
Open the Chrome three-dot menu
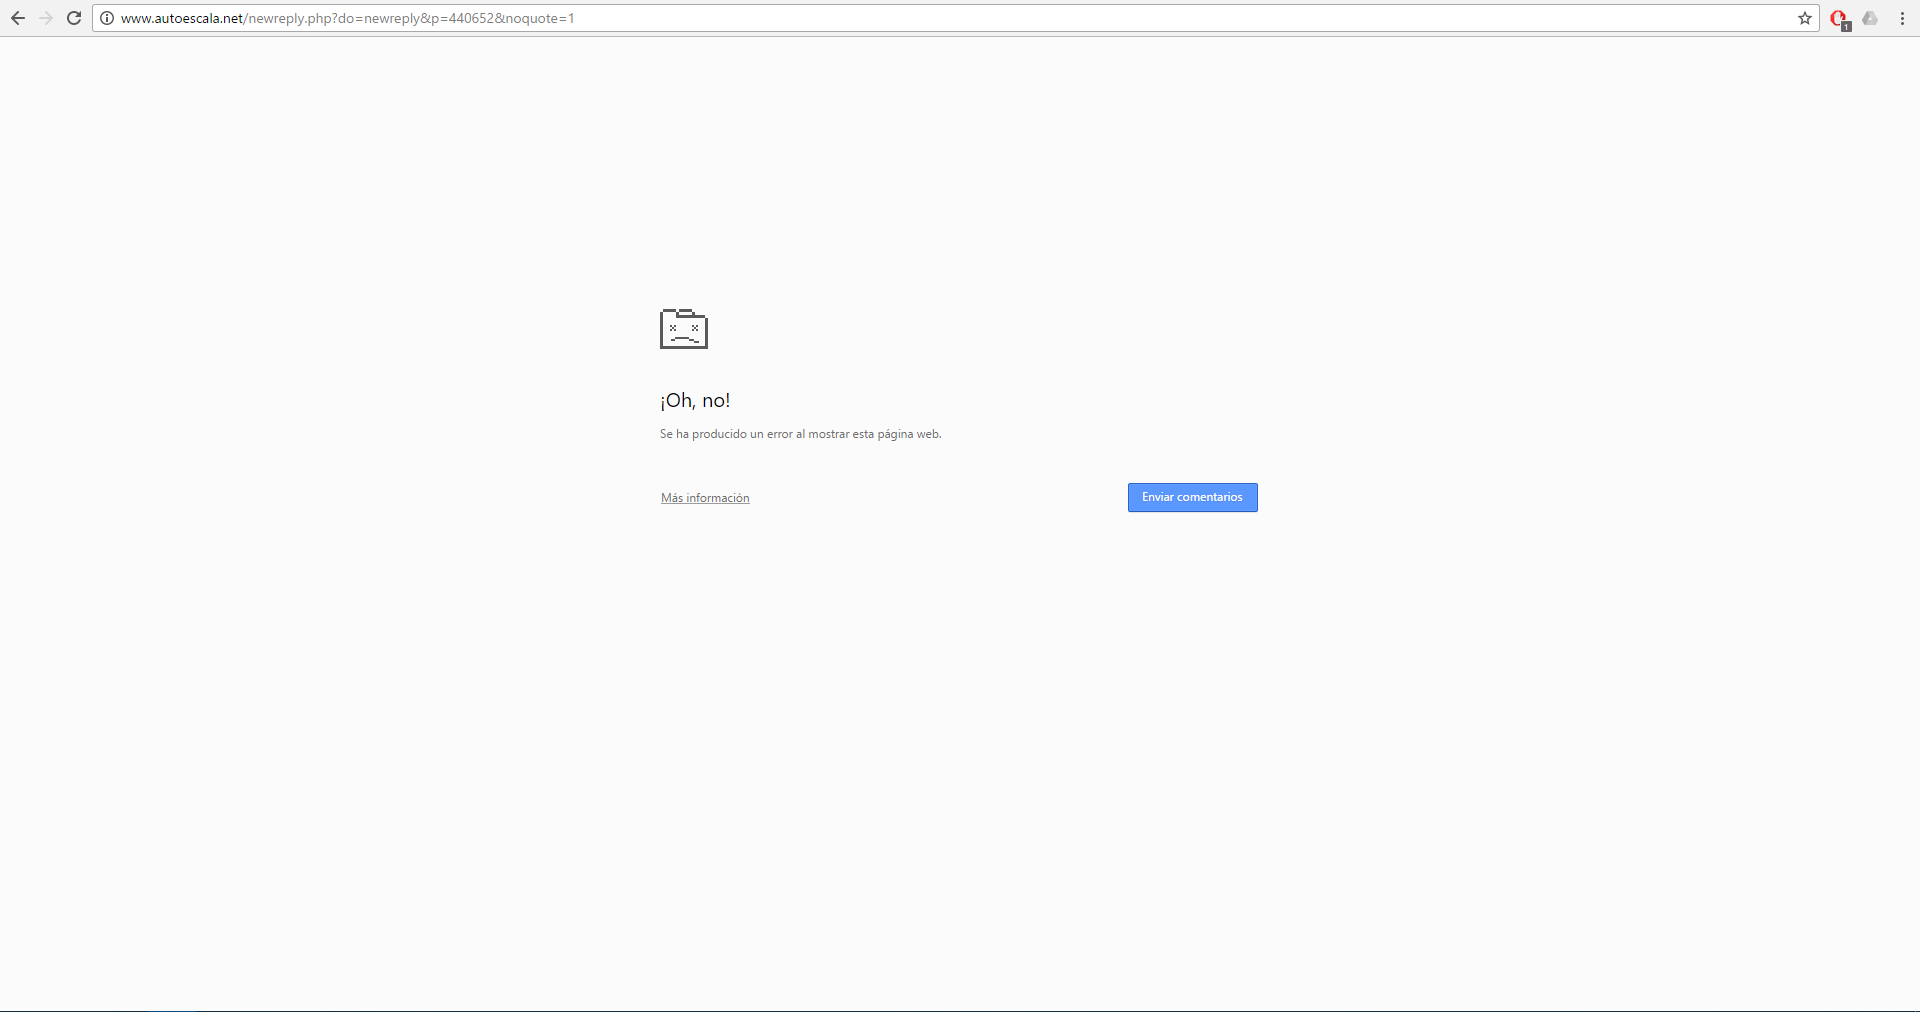pos(1902,18)
